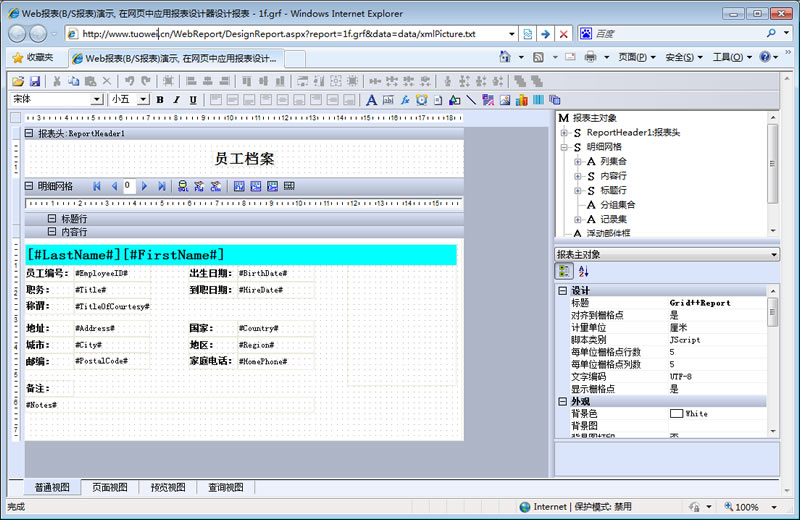Select the line drawing tool

[x=471, y=100]
